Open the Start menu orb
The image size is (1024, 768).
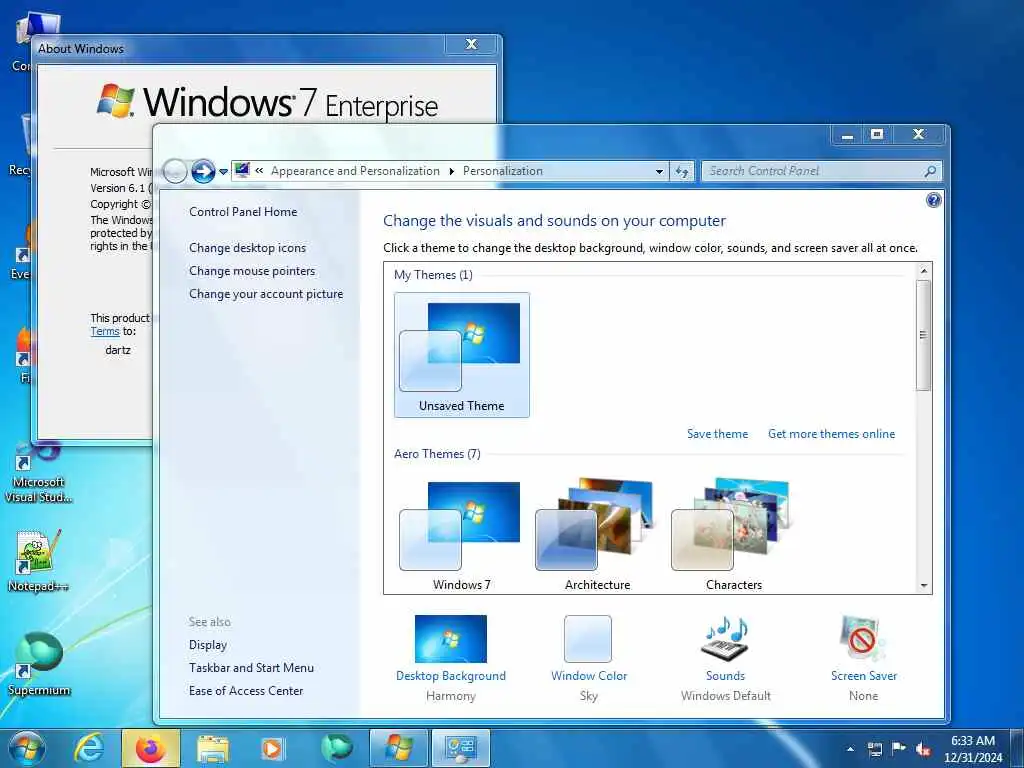[x=26, y=748]
